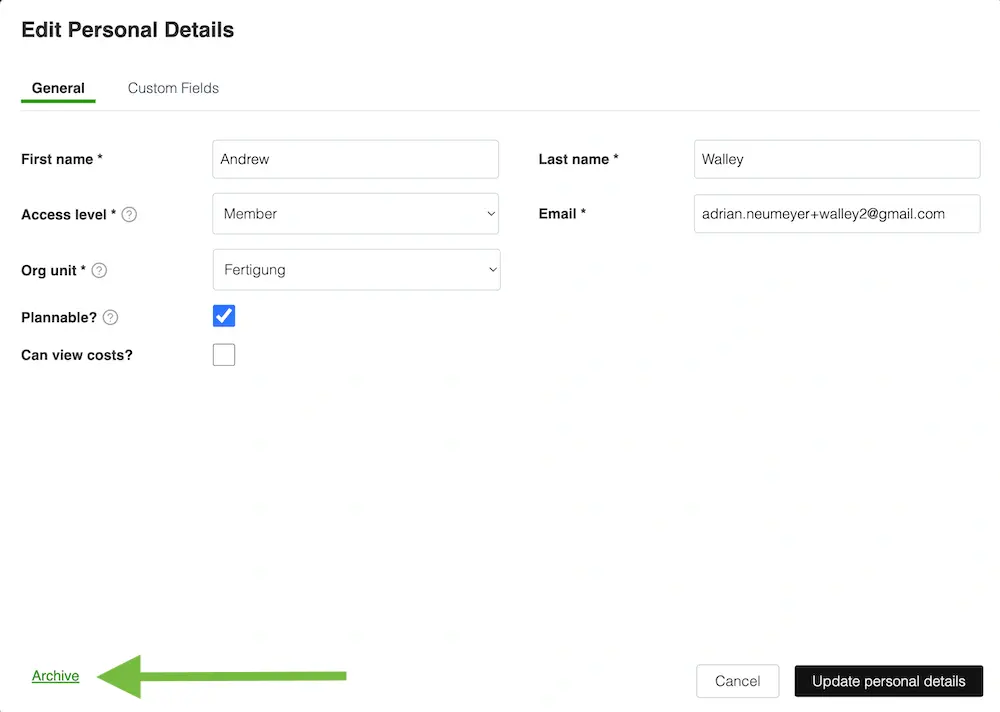
Task: Click the chevron on the Member selector
Action: 491,213
